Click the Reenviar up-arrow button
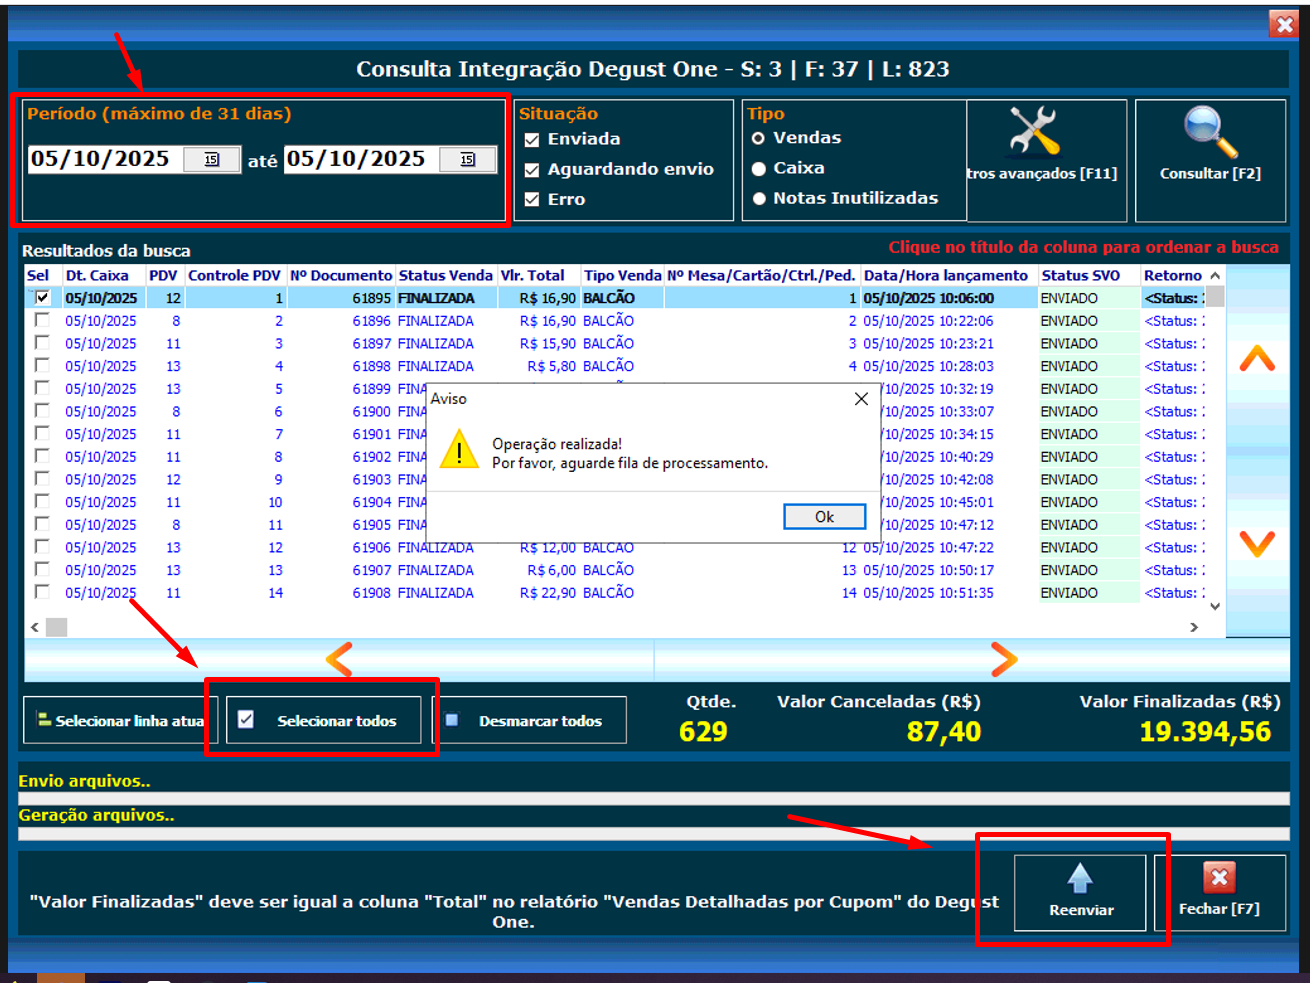This screenshot has width=1310, height=983. click(1080, 892)
